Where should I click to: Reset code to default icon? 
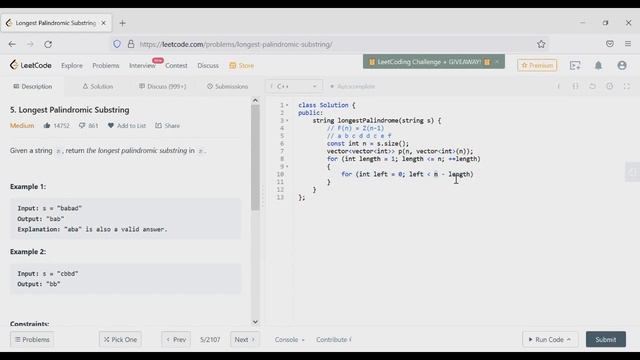[592, 87]
